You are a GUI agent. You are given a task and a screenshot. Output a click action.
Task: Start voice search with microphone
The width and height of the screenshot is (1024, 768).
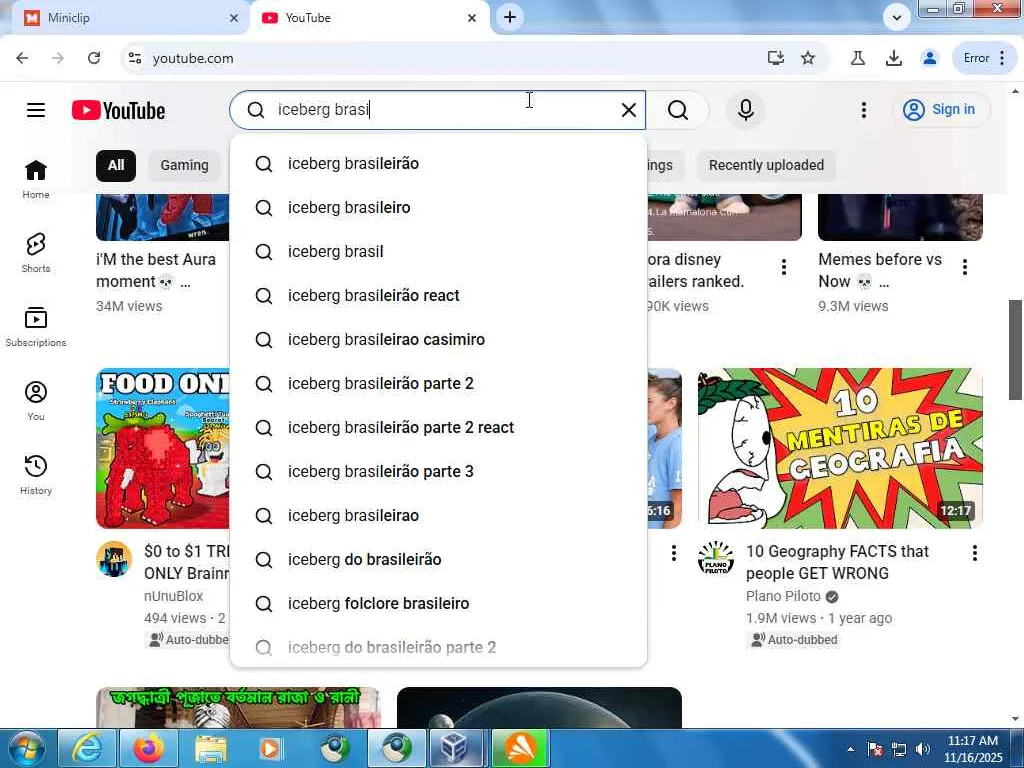click(x=746, y=110)
